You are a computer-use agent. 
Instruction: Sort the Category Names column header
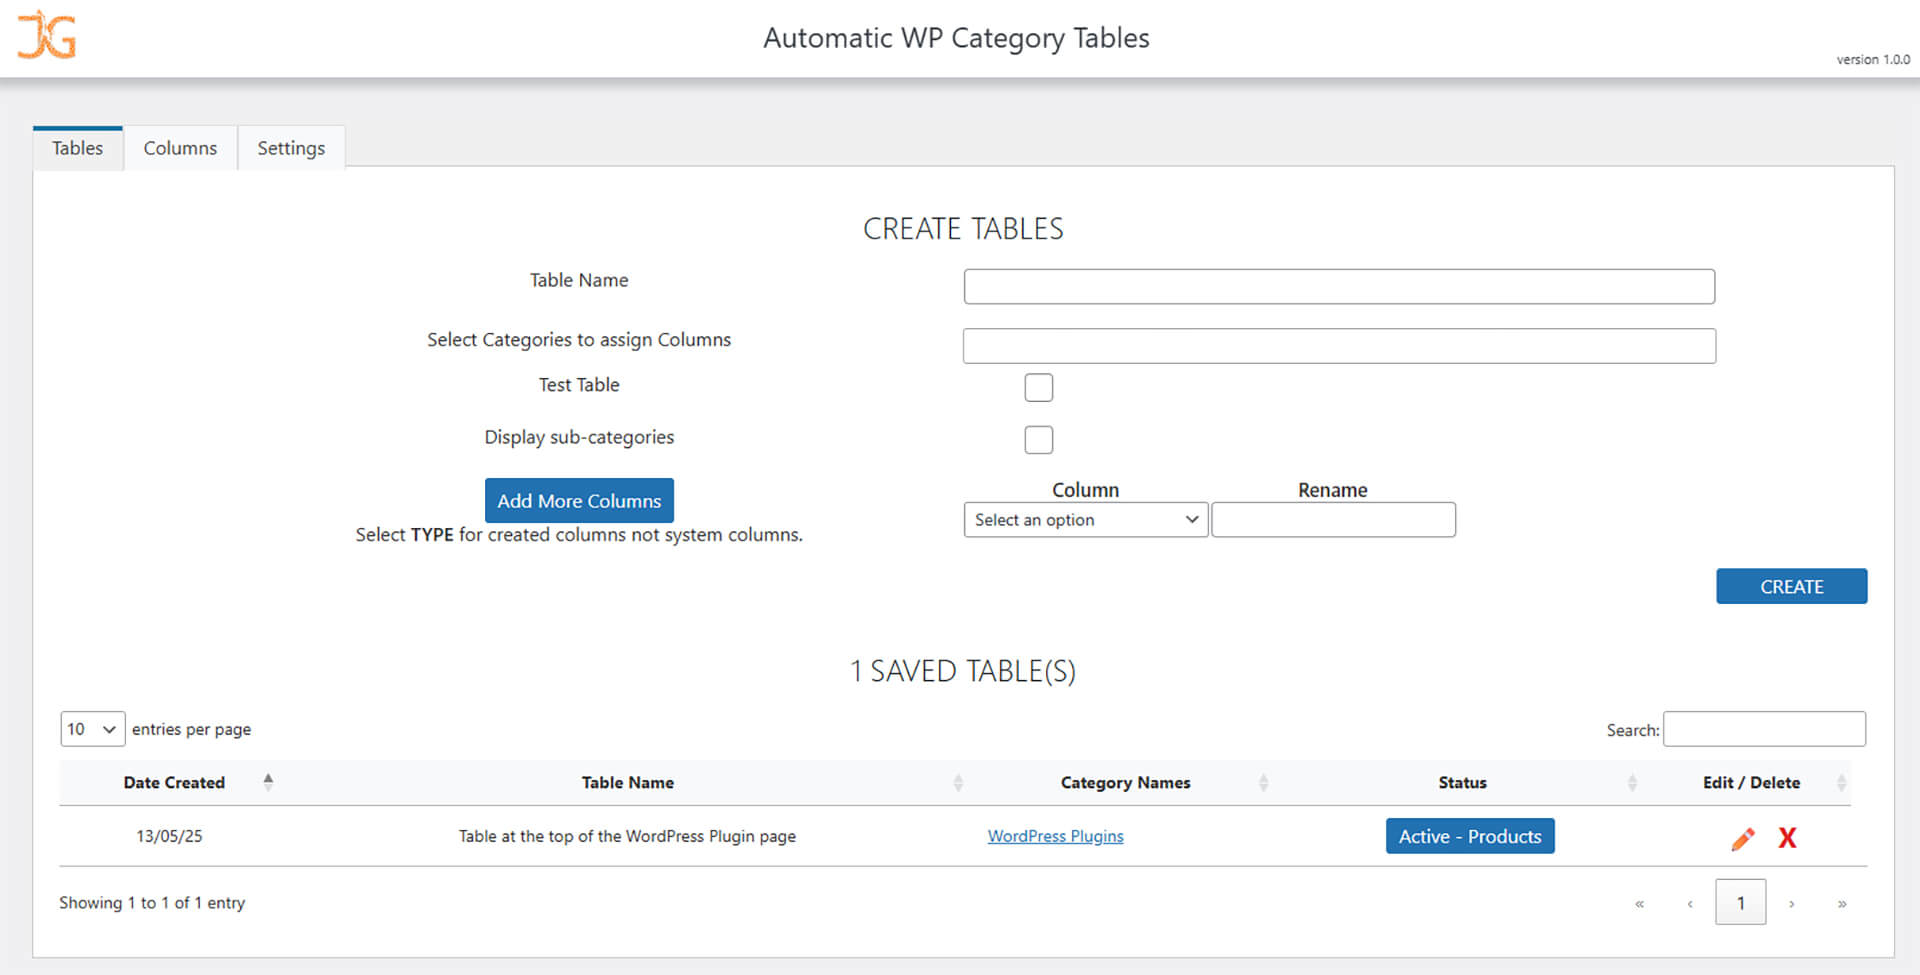click(1125, 783)
